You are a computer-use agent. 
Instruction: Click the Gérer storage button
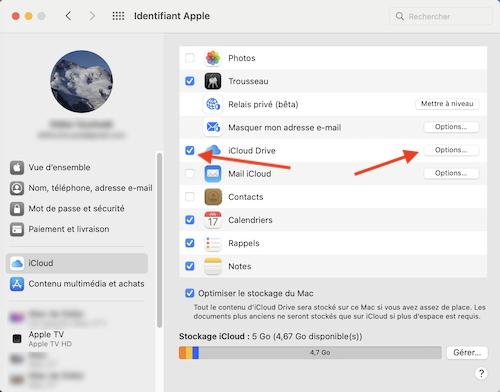click(x=467, y=353)
